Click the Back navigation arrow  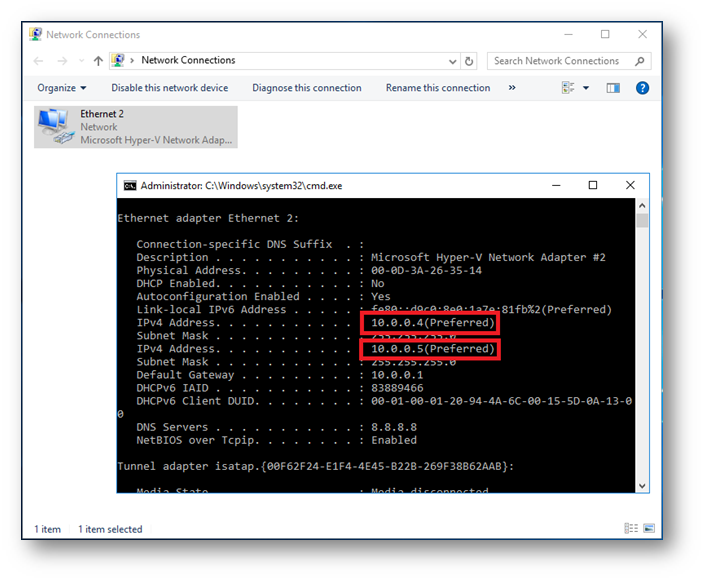point(39,61)
